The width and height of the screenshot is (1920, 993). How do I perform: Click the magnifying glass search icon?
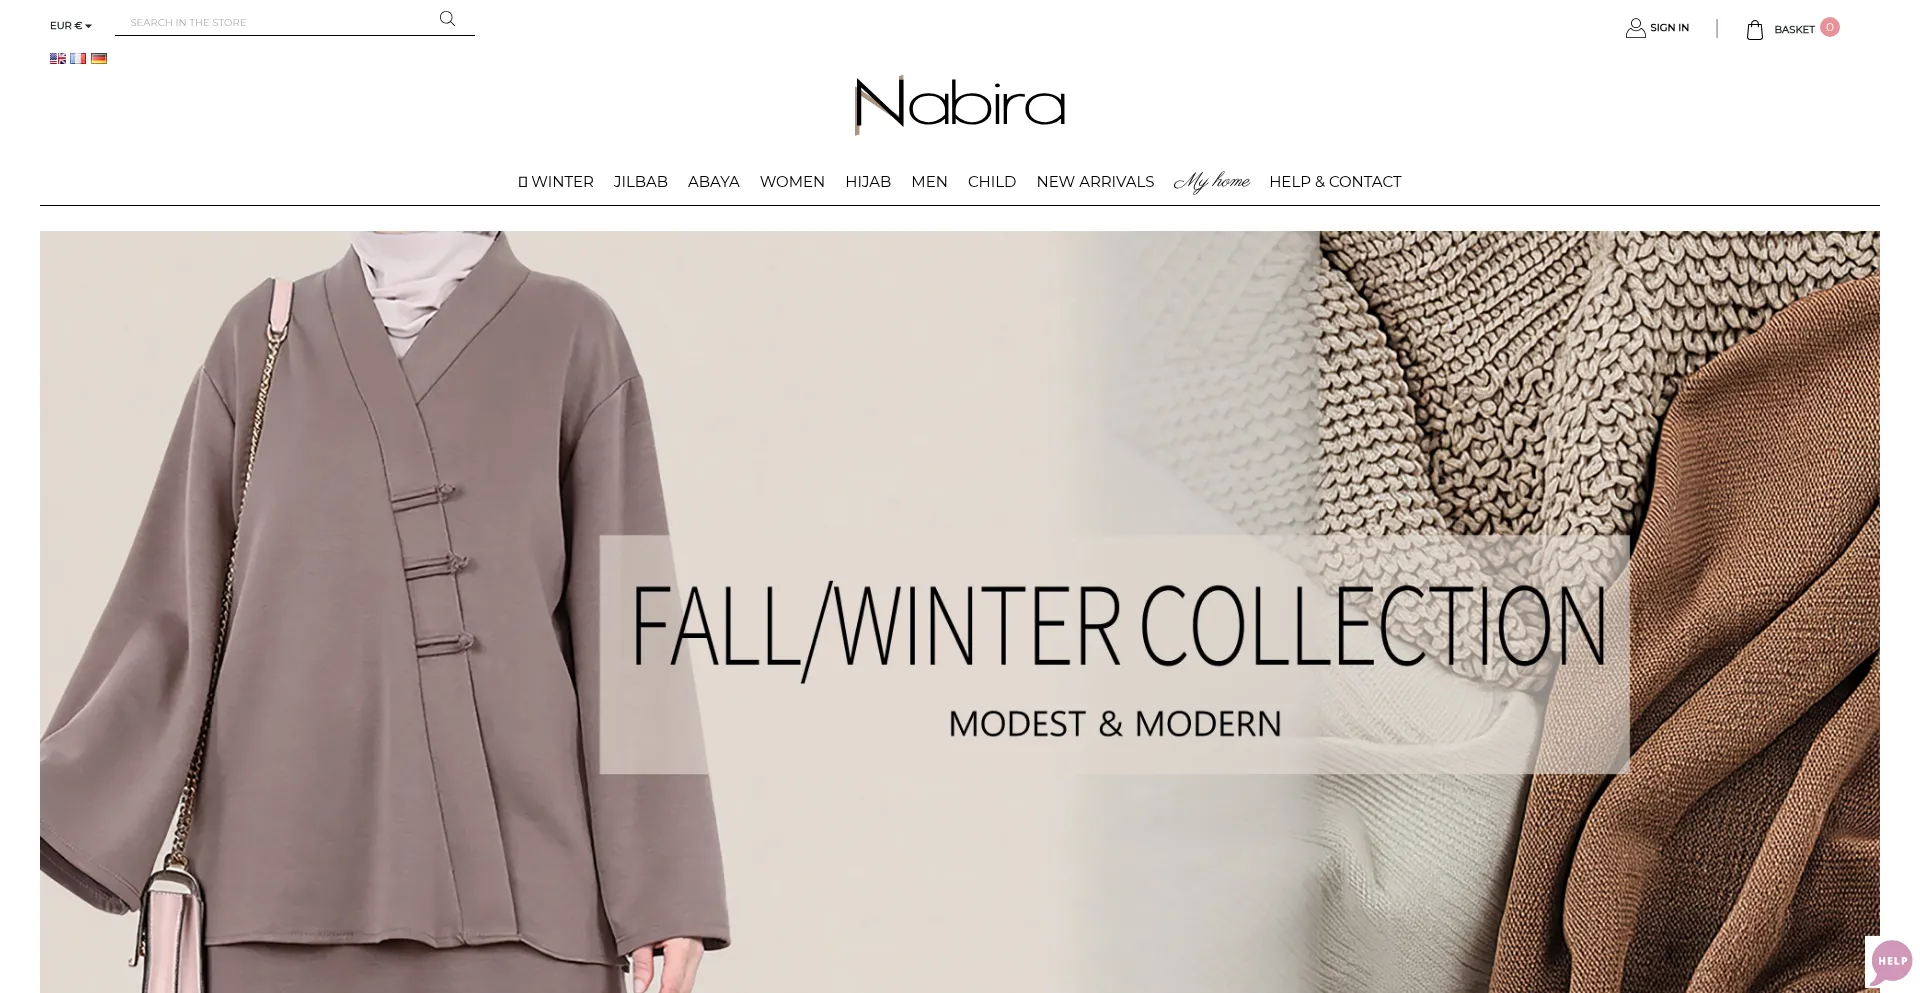tap(447, 19)
